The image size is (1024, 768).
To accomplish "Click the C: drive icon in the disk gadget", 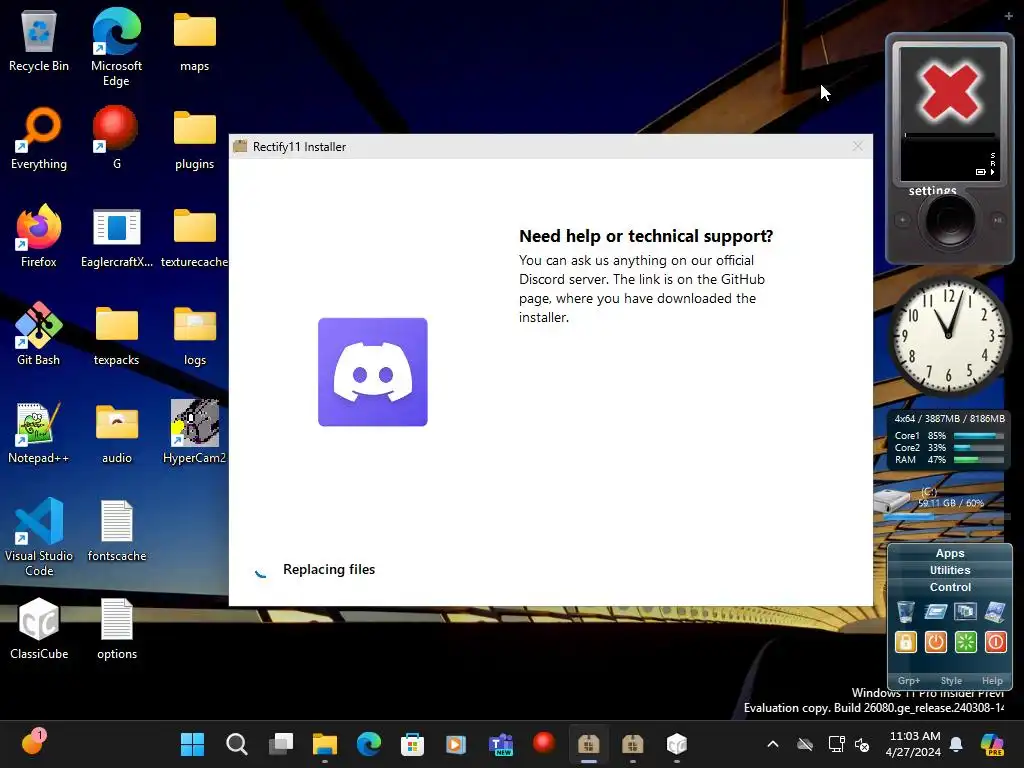I will (893, 500).
